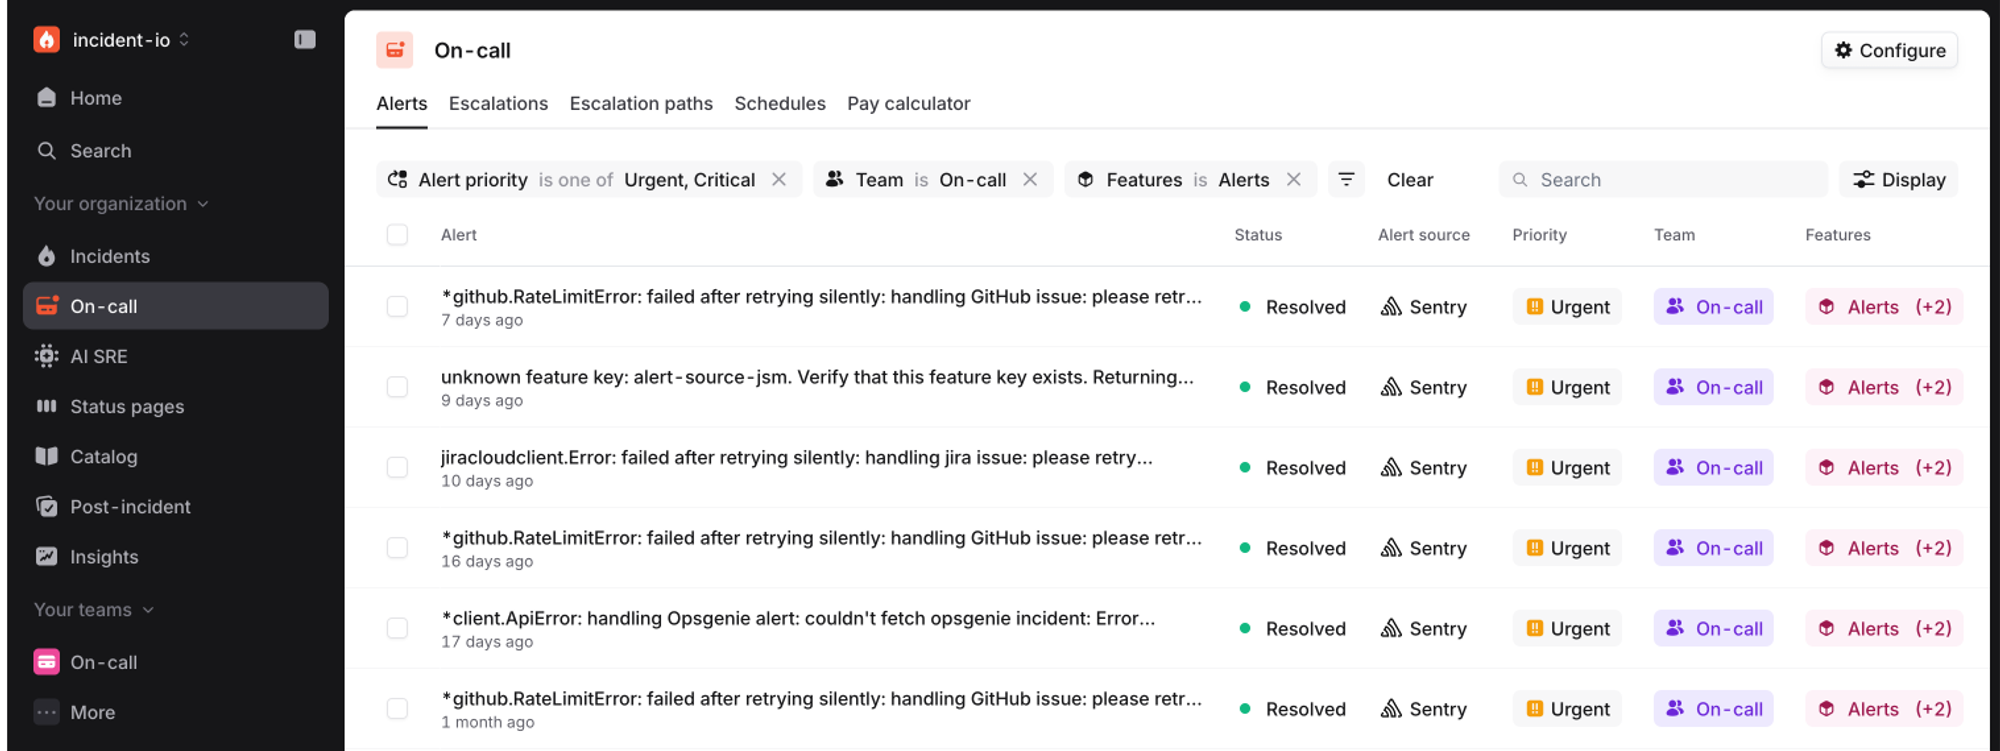This screenshot has width=2000, height=751.
Task: Open the client.ApiError Opsgenie alert
Action: pos(798,618)
